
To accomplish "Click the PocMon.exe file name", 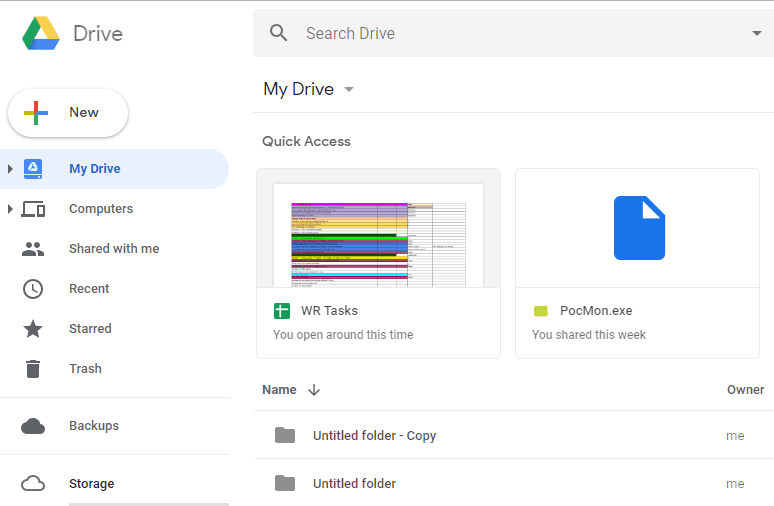I will (x=596, y=311).
